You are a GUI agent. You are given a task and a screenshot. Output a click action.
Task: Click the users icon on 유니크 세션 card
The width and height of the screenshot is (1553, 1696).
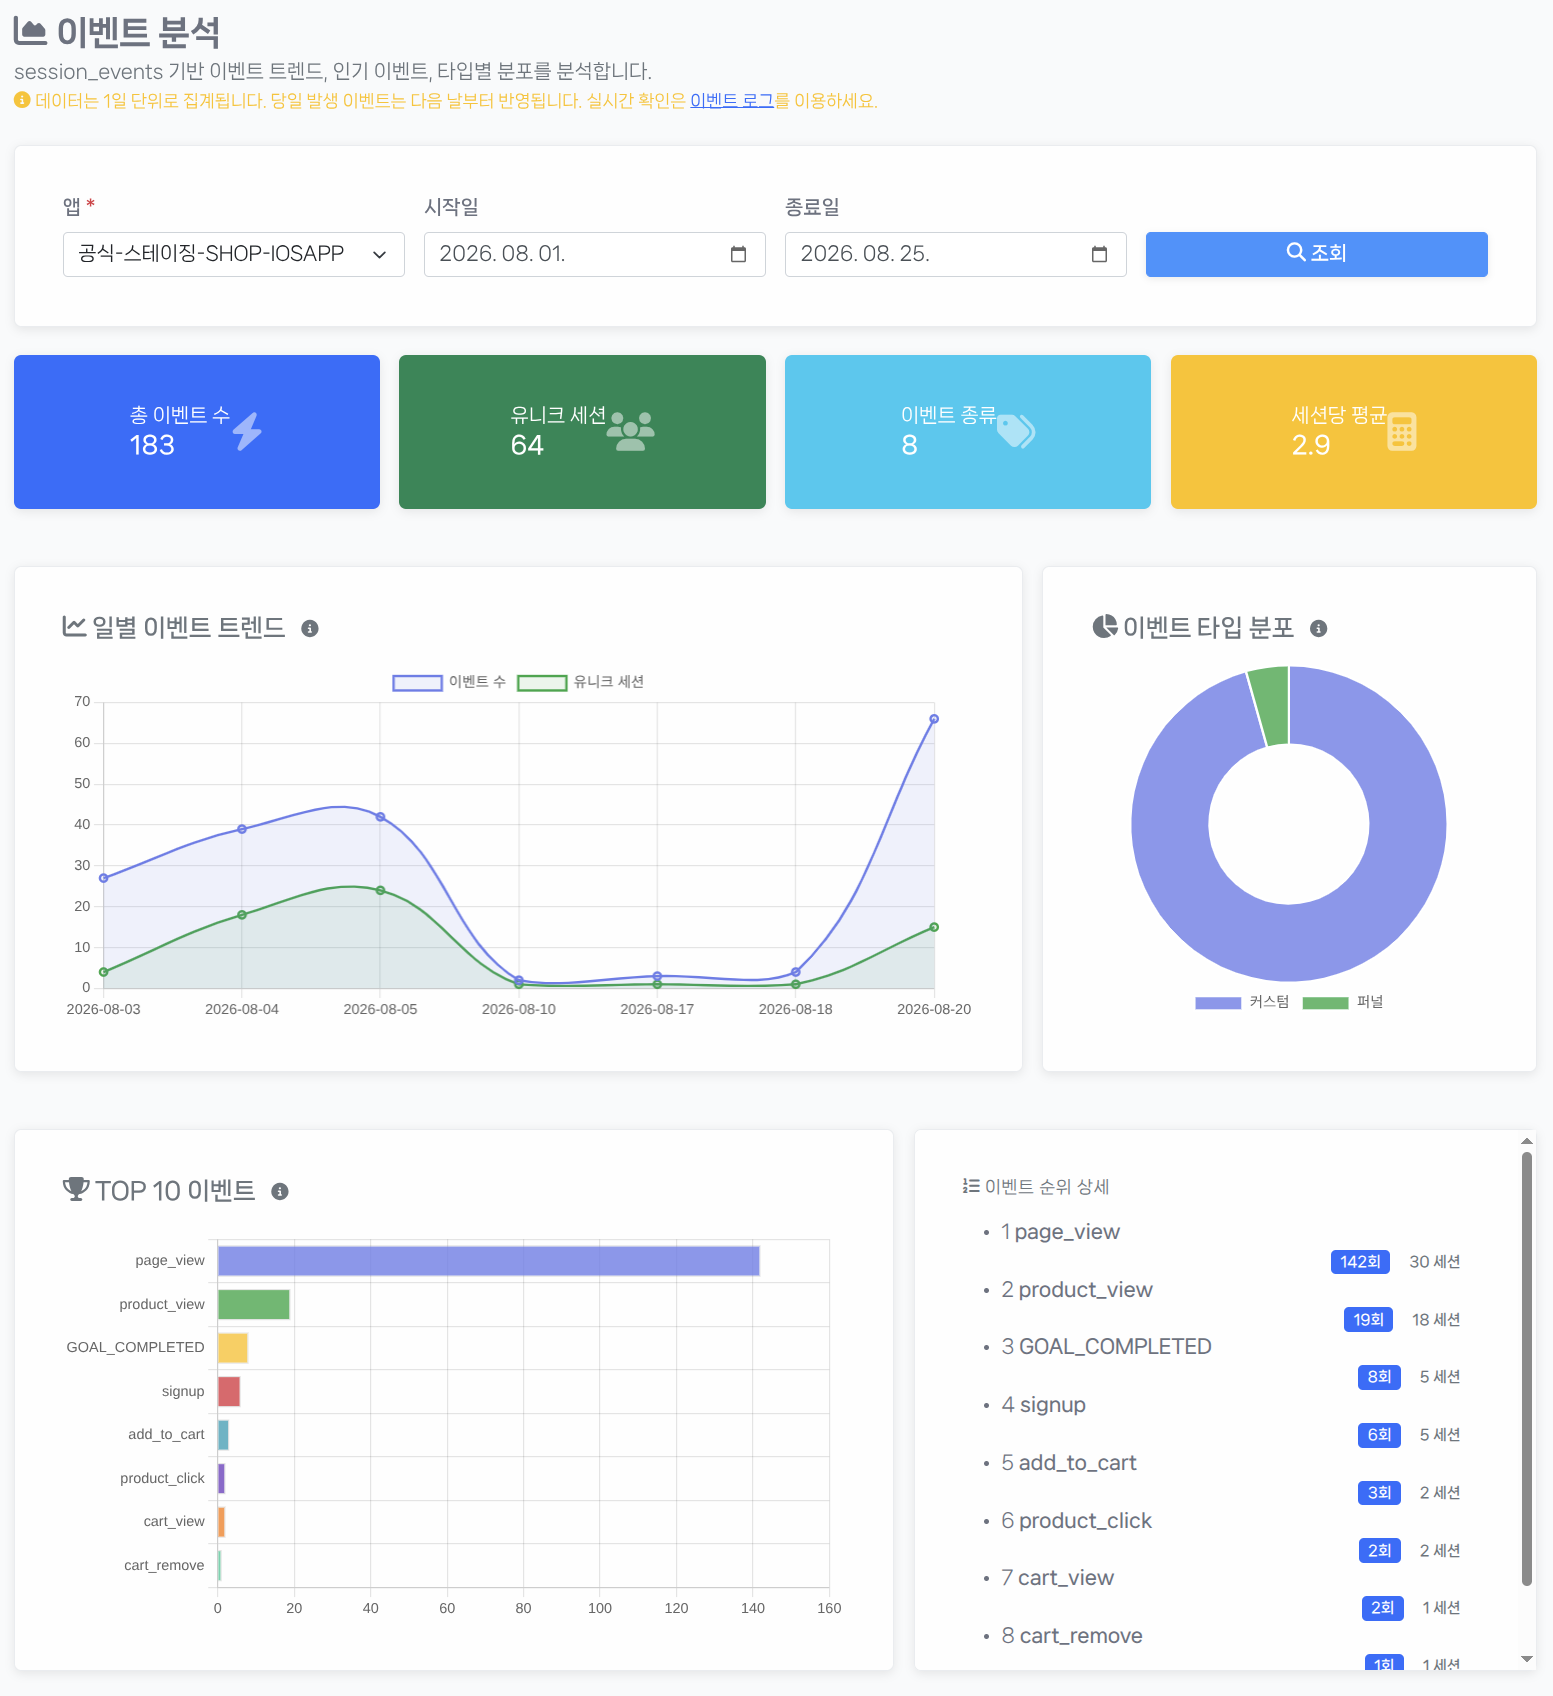tap(632, 431)
